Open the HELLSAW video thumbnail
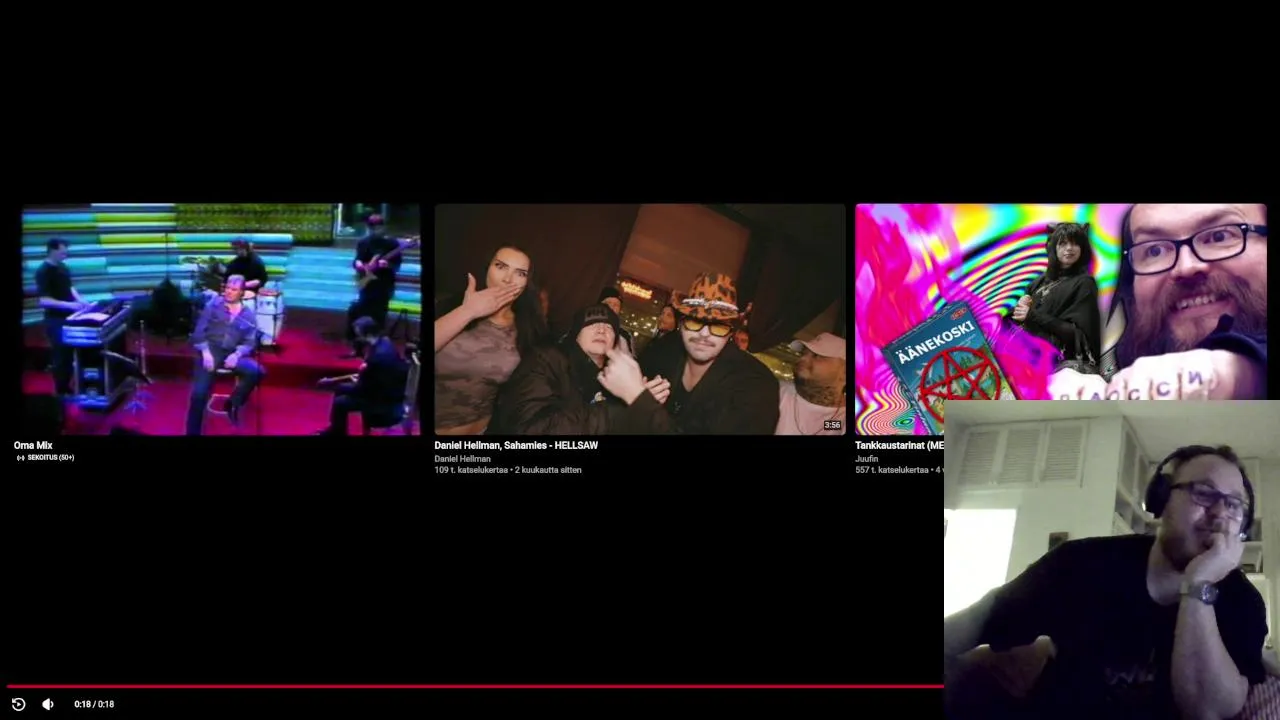The height and width of the screenshot is (720, 1280). [640, 319]
